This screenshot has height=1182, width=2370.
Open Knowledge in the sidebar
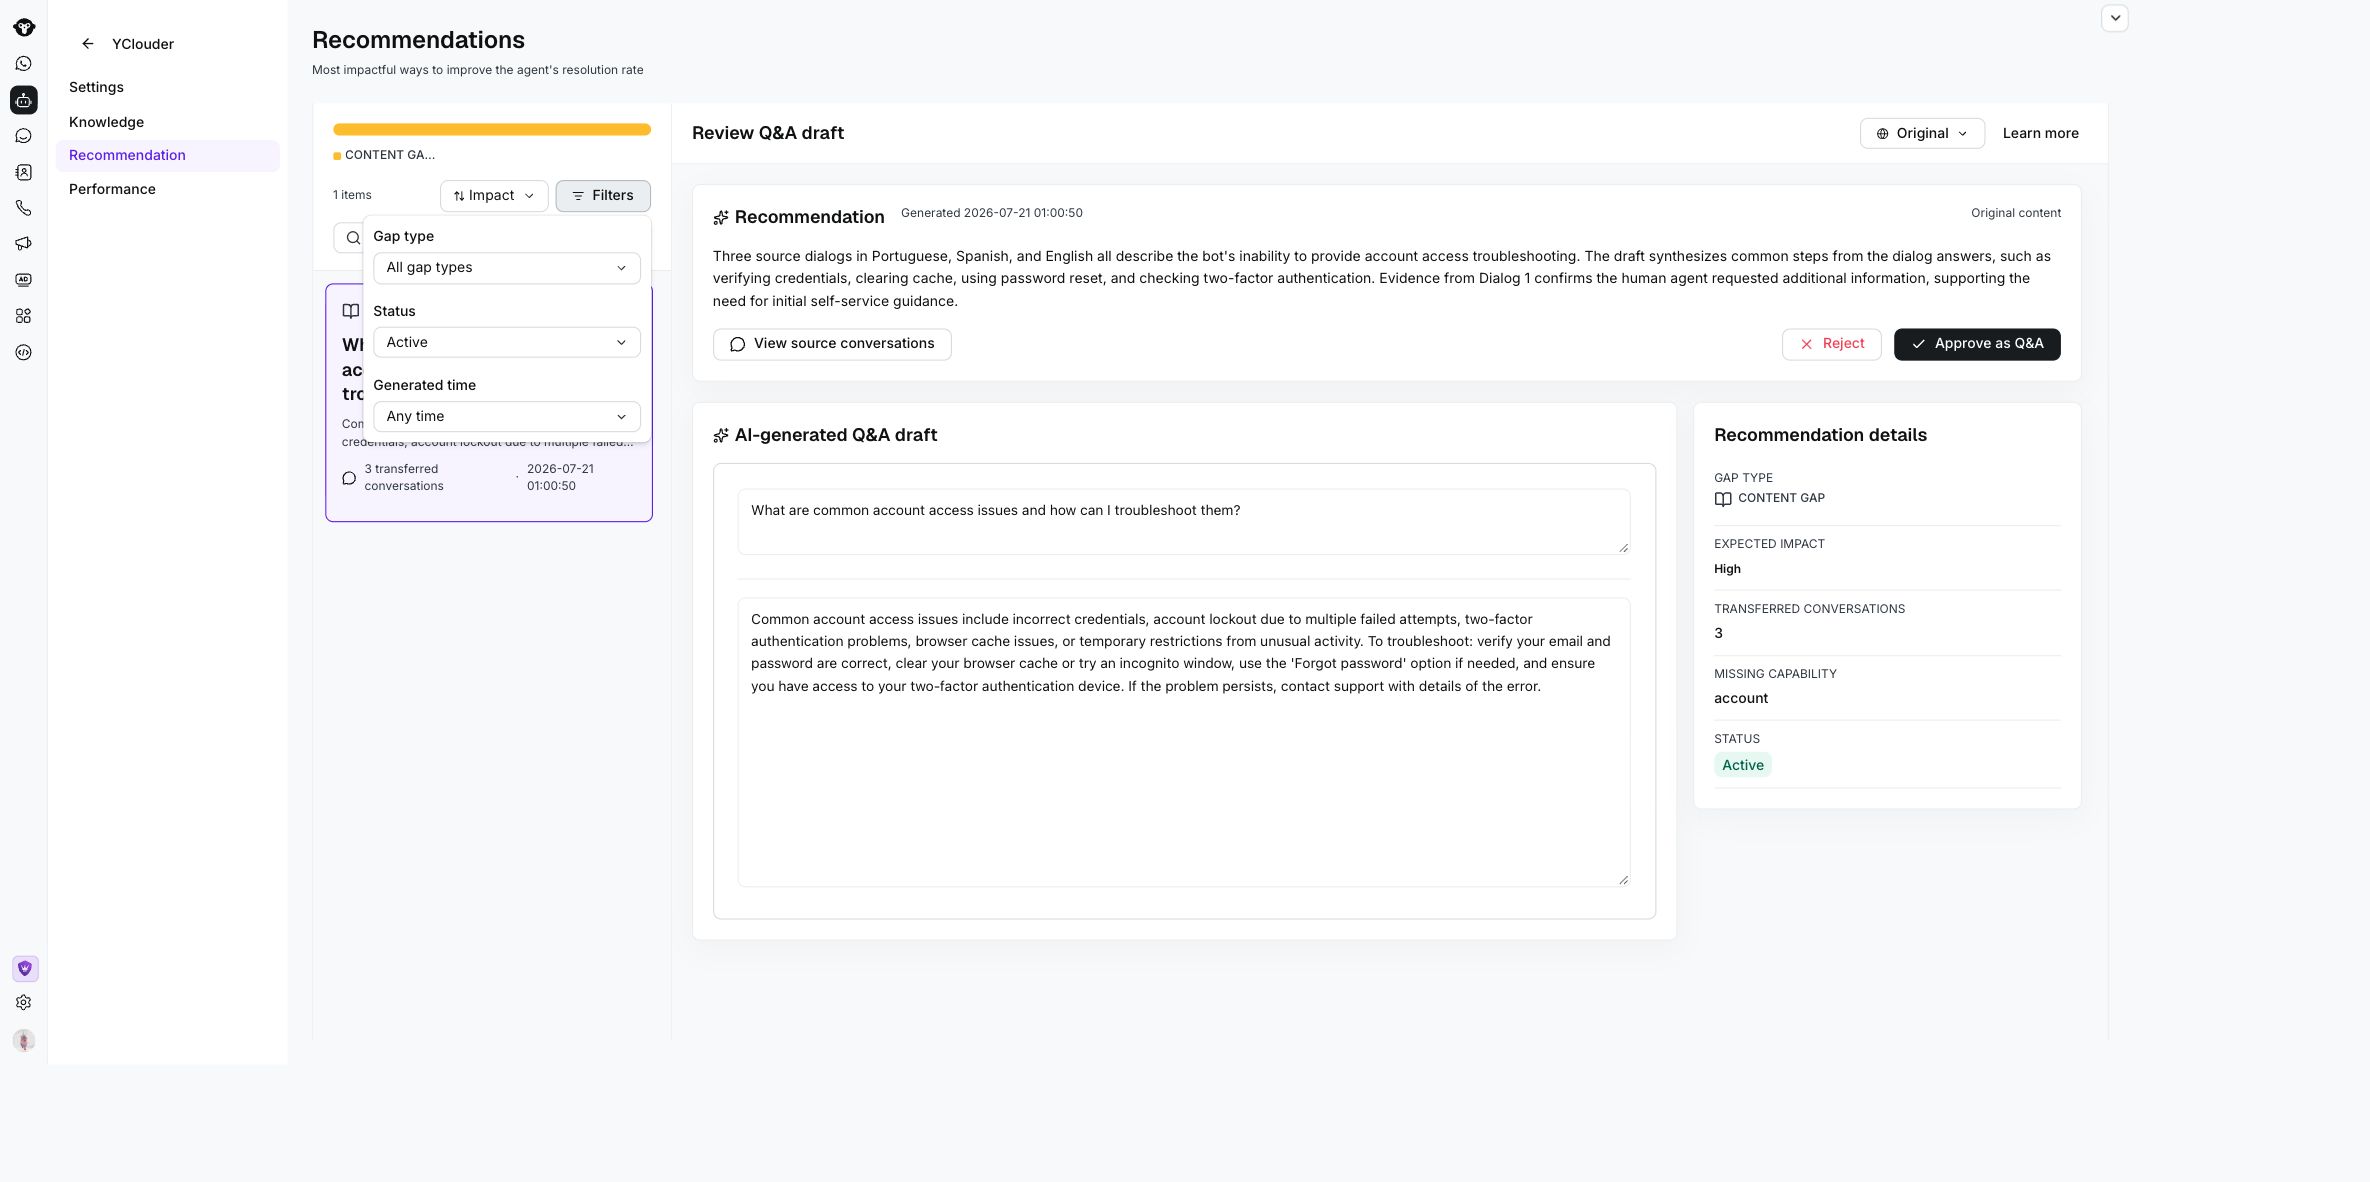tap(106, 122)
